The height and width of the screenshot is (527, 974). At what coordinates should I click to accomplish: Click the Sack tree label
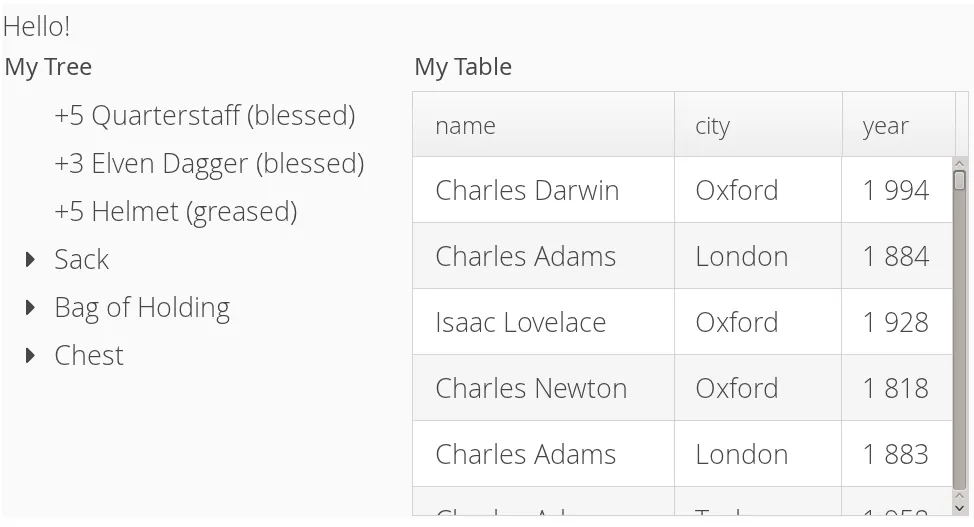pyautogui.click(x=81, y=260)
